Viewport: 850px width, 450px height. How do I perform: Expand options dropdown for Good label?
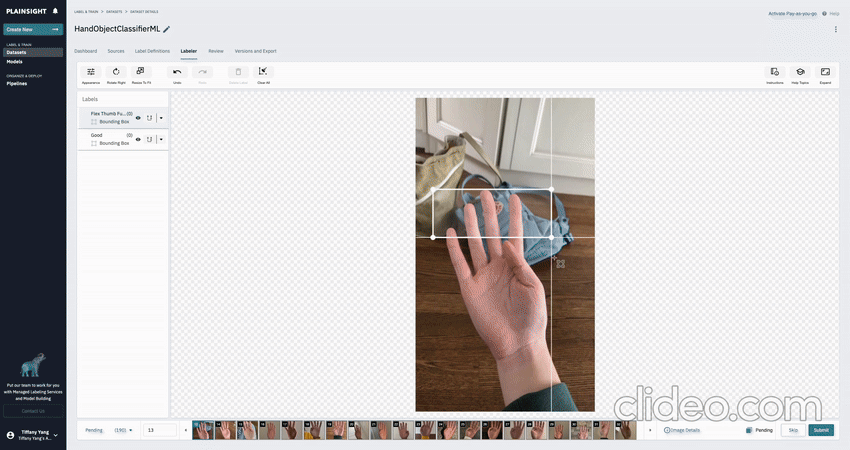pos(161,139)
